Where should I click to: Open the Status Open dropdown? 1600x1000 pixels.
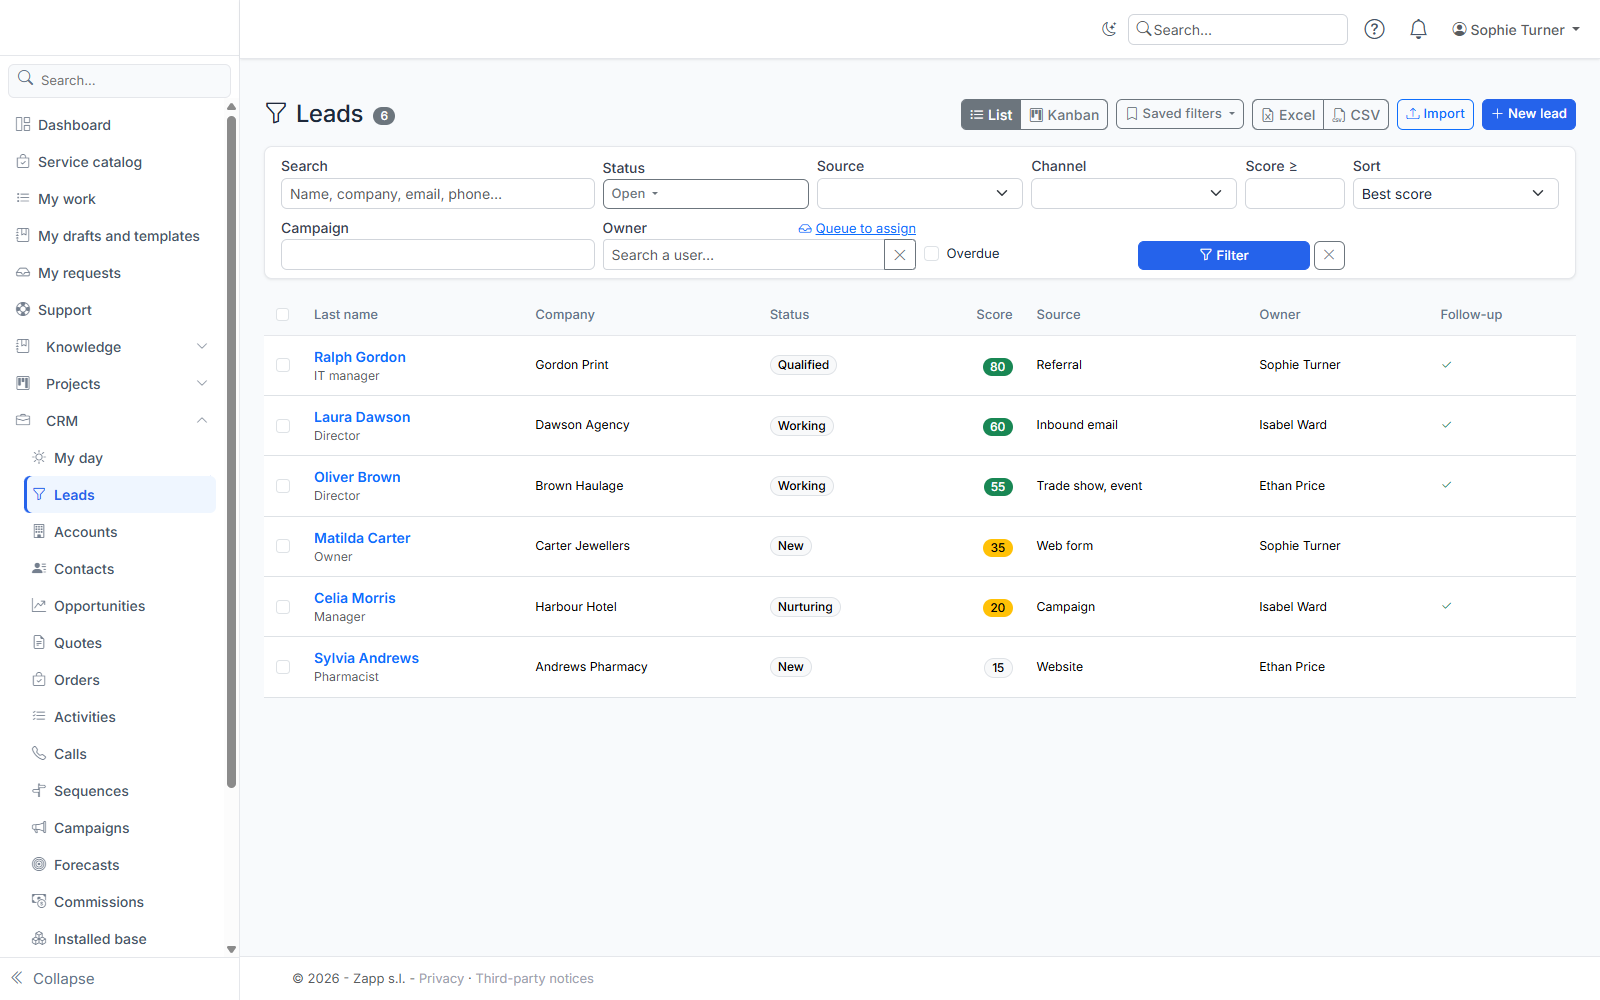click(x=705, y=194)
